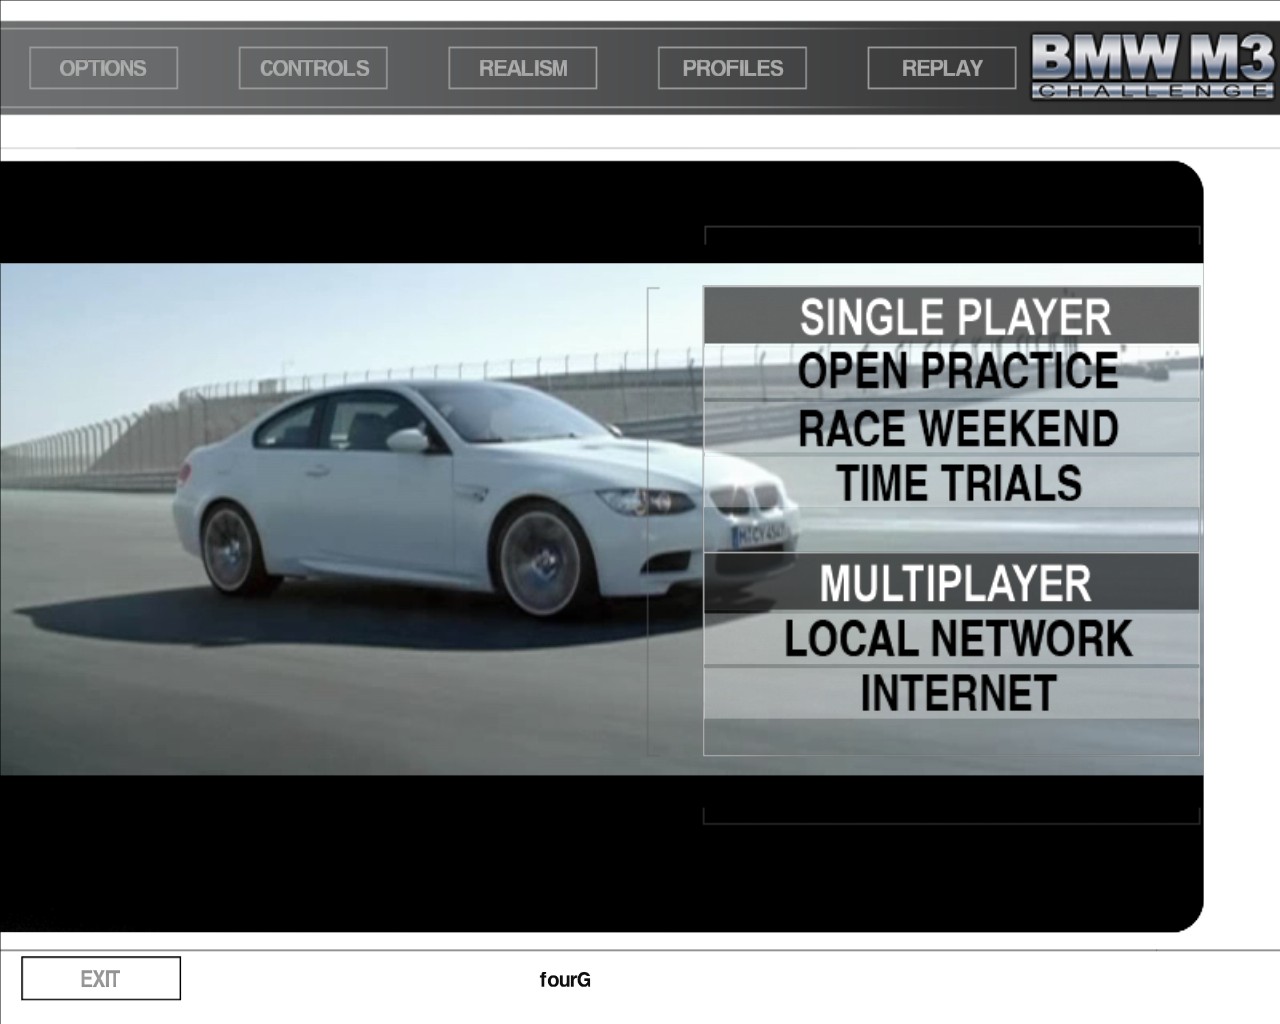The image size is (1280, 1024).
Task: Go to the Realism settings
Action: tap(523, 68)
